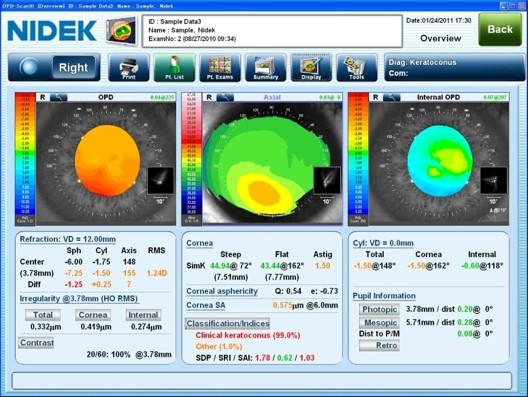
Task: Click the wrench icon on Axial map
Action: 225,97
